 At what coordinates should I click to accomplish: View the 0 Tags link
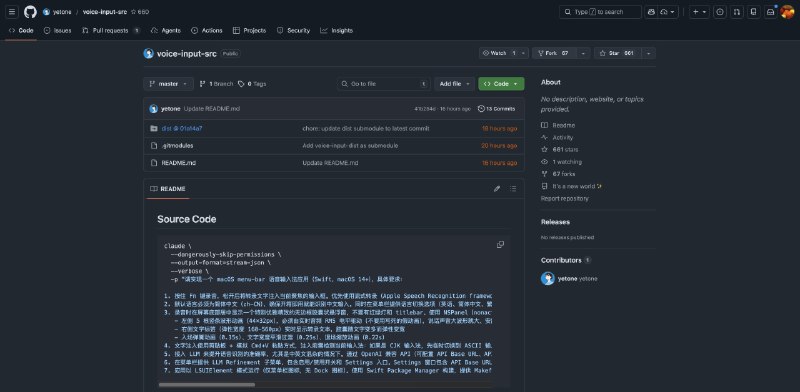coord(252,84)
